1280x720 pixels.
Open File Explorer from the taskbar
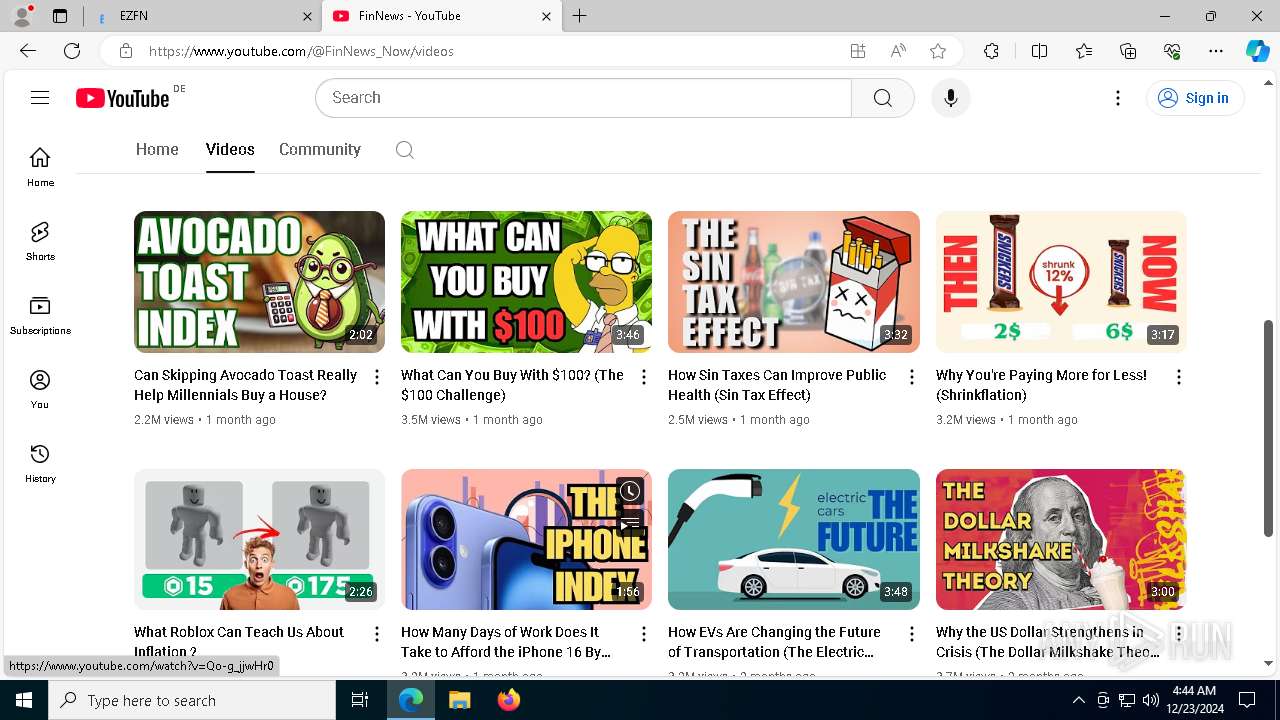[459, 700]
